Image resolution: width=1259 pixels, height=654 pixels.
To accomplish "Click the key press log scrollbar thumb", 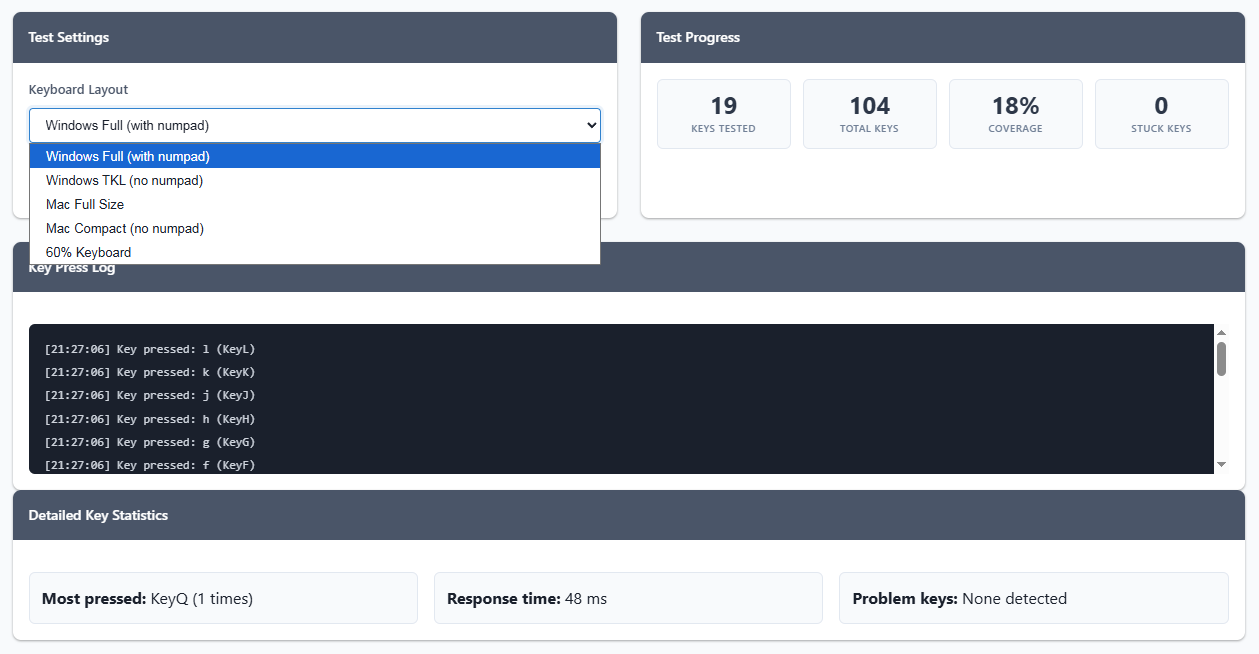I will pyautogui.click(x=1221, y=358).
